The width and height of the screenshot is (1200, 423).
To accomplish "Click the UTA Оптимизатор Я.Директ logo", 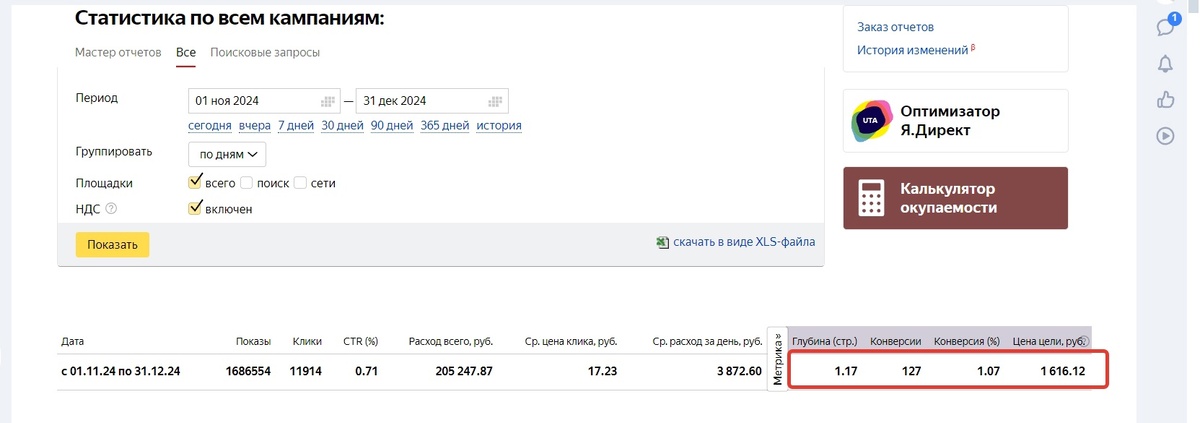I will pos(871,121).
